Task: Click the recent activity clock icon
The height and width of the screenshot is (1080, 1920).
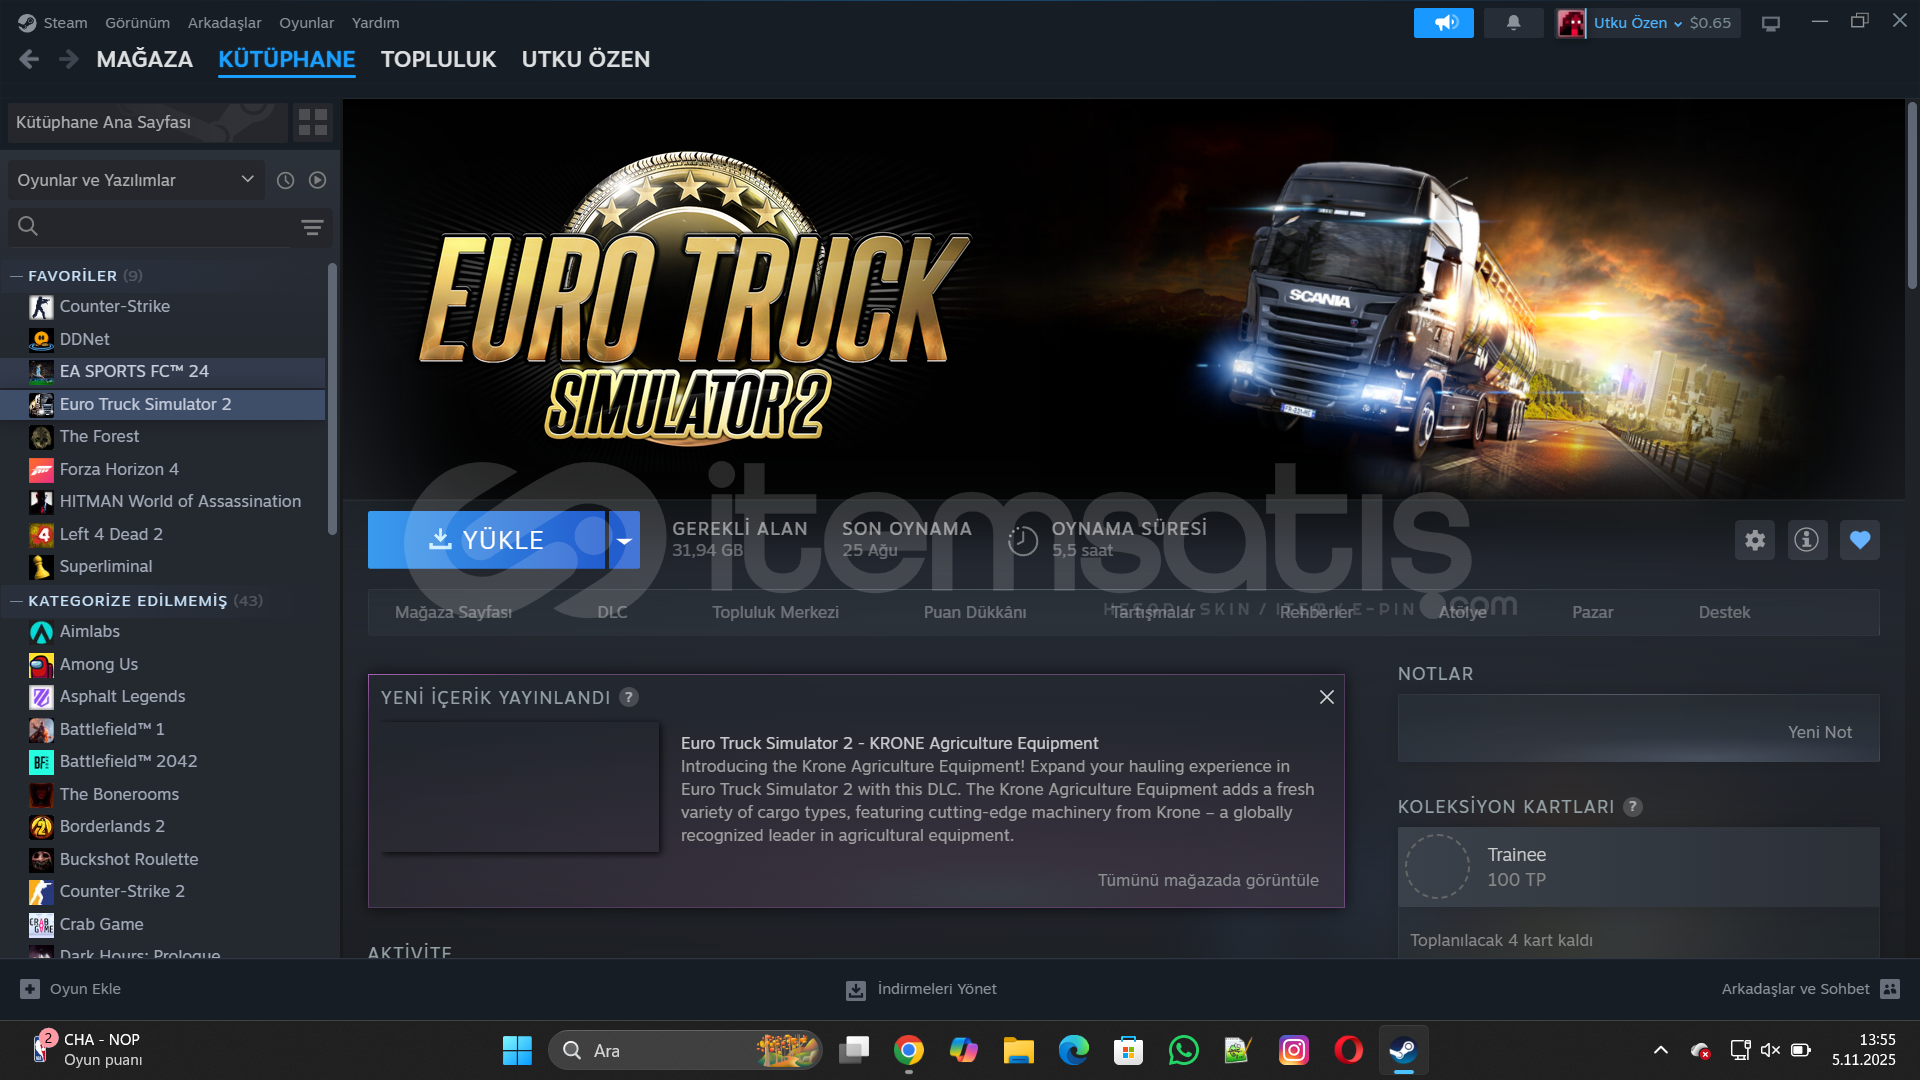Action: [x=285, y=180]
